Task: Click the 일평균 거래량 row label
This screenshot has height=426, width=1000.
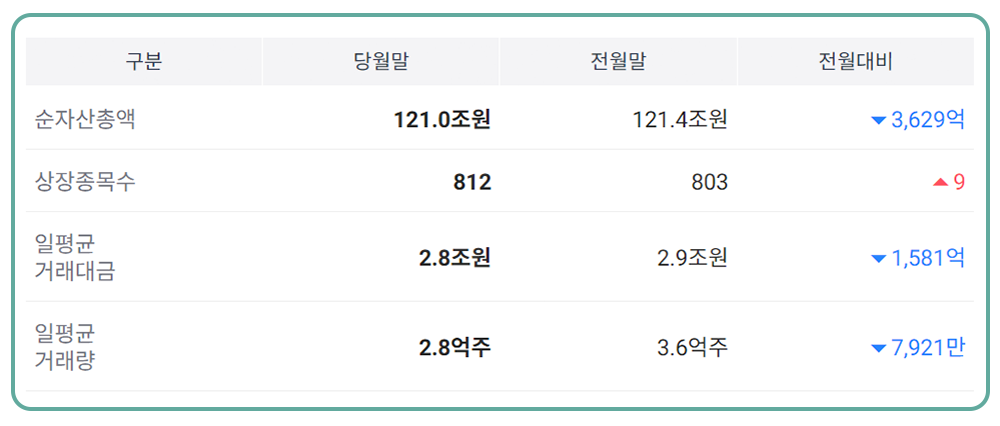Action: click(66, 347)
